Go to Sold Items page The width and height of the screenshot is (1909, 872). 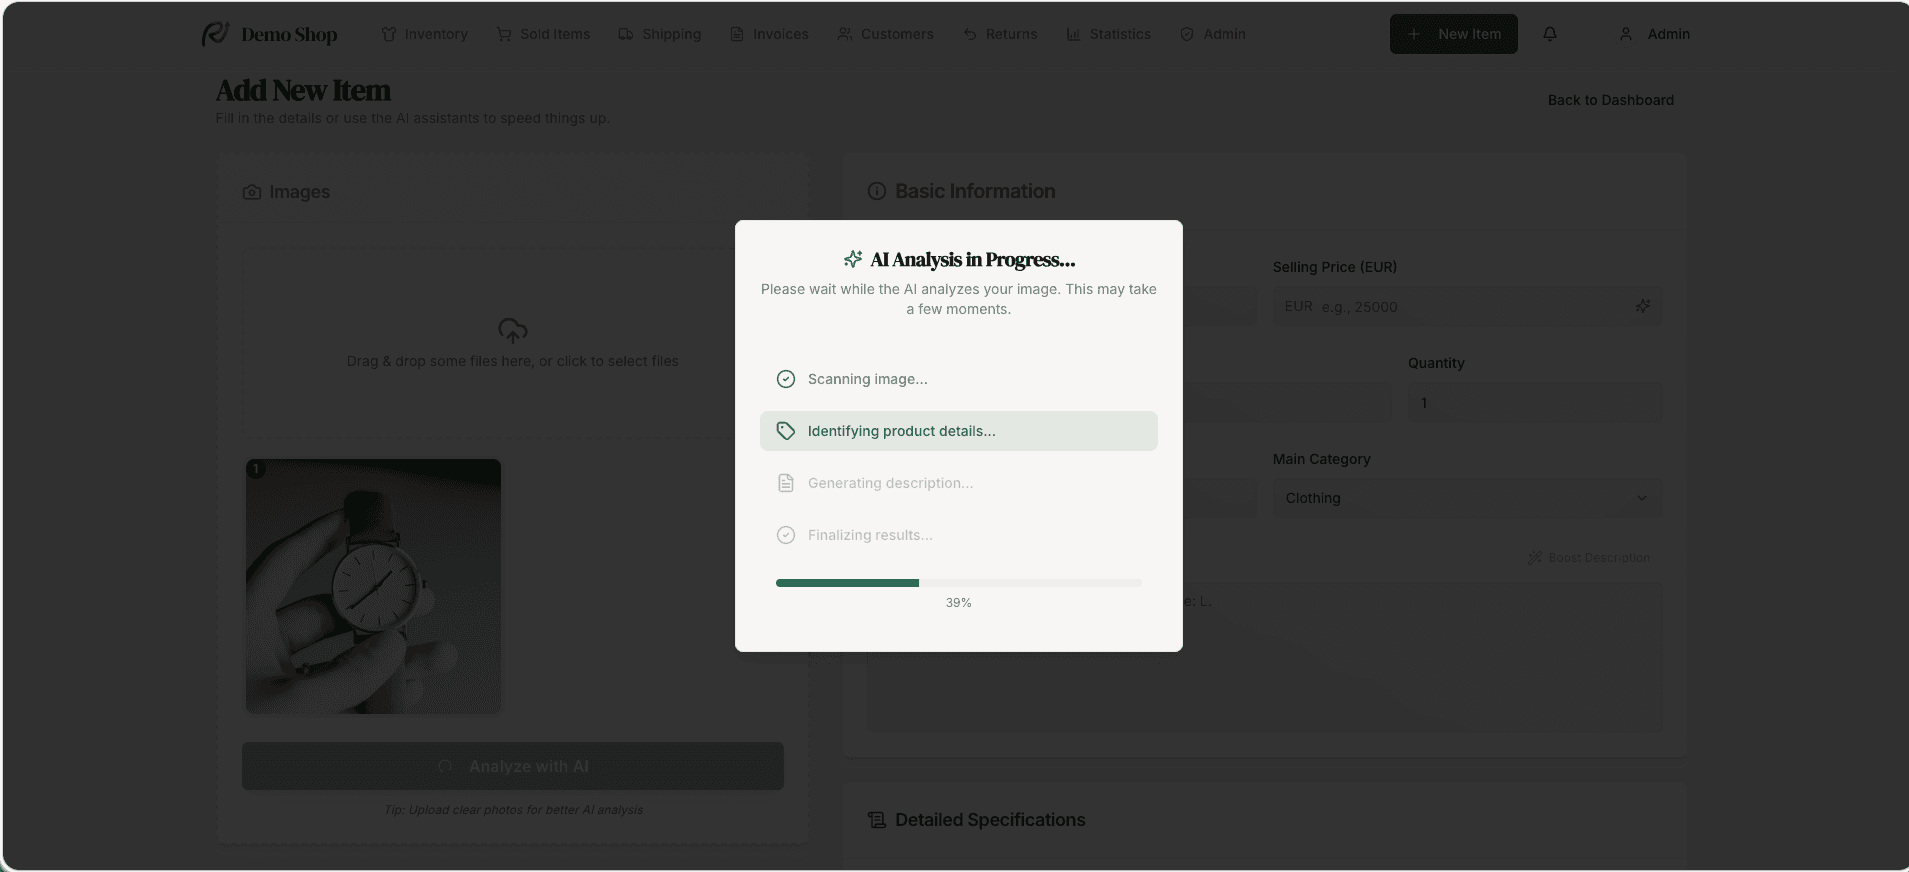point(543,34)
